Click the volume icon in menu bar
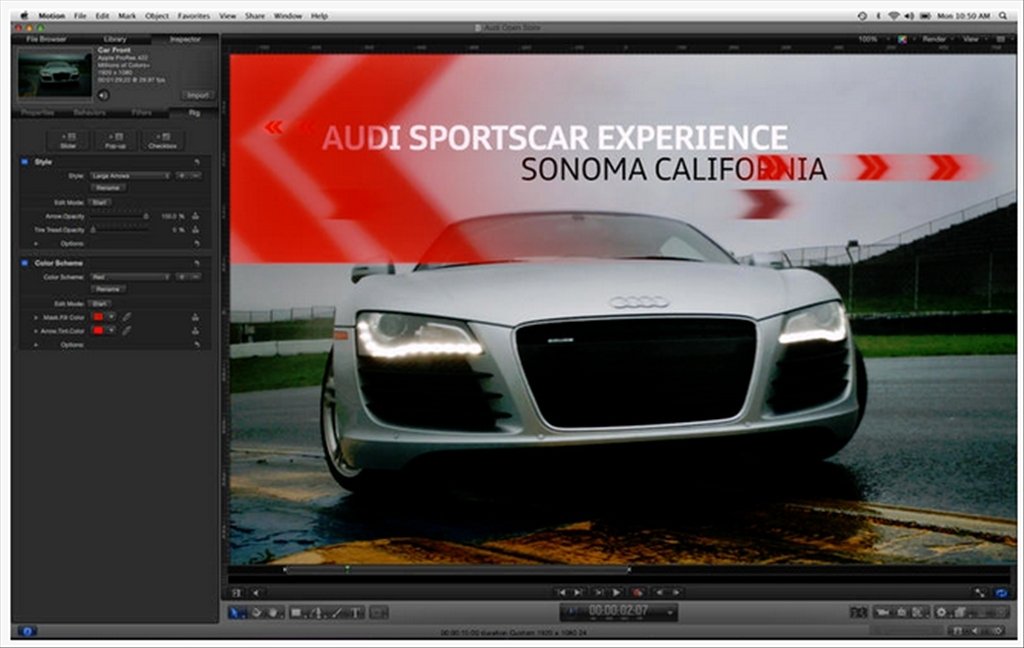The width and height of the screenshot is (1024, 648). (910, 16)
